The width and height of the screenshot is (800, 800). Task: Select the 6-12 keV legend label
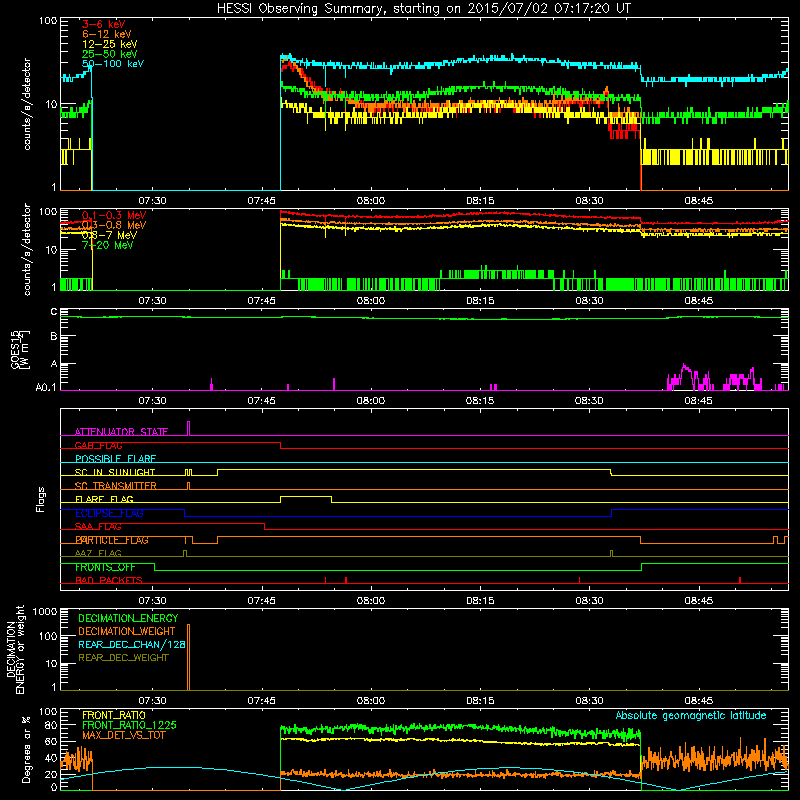point(106,34)
